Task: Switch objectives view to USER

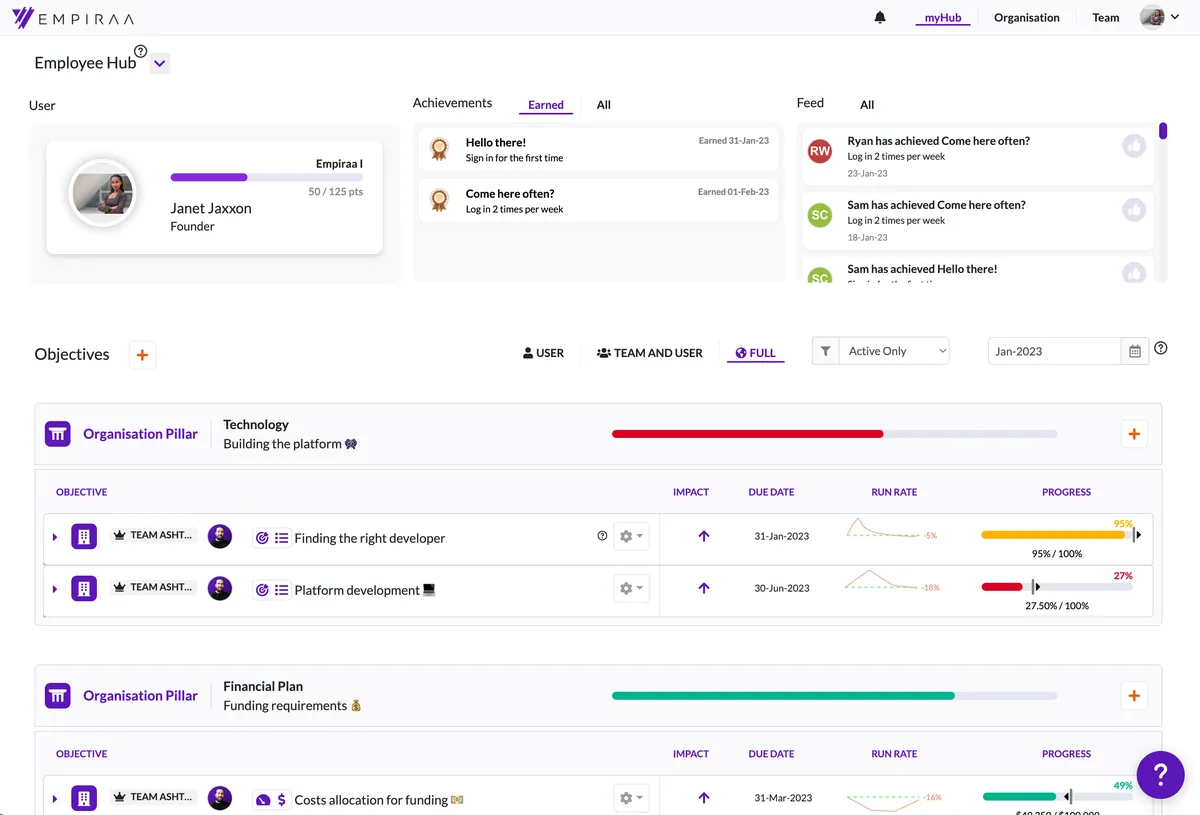Action: [543, 353]
